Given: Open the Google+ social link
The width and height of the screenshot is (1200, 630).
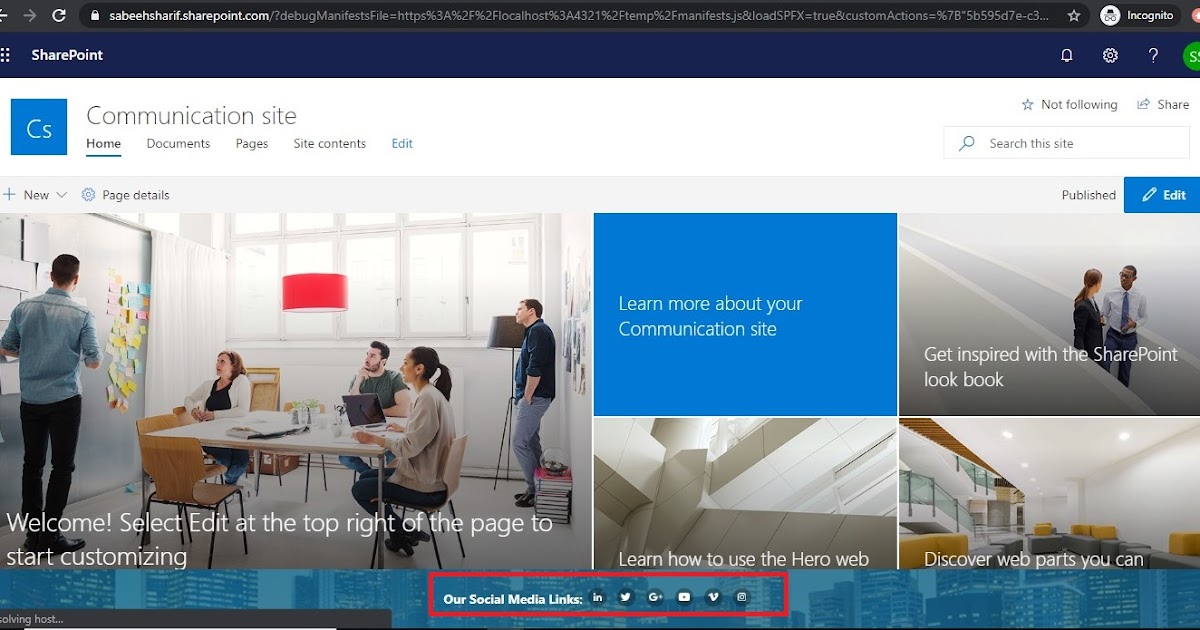Looking at the screenshot, I should tap(654, 596).
